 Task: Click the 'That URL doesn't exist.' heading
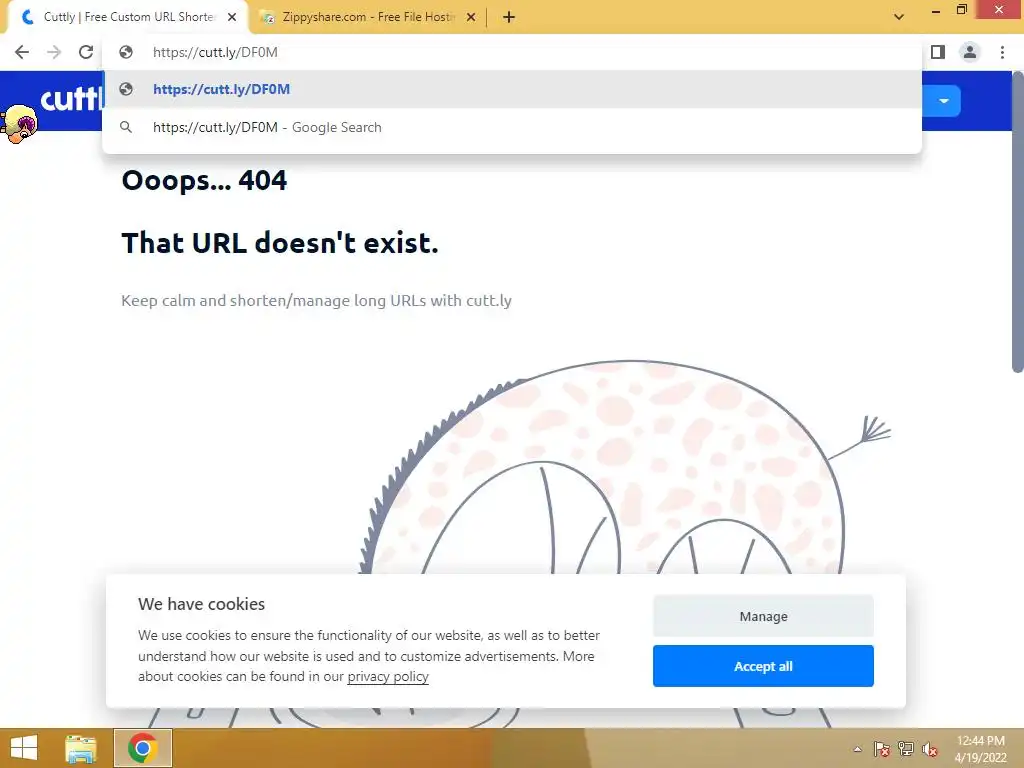click(x=280, y=243)
